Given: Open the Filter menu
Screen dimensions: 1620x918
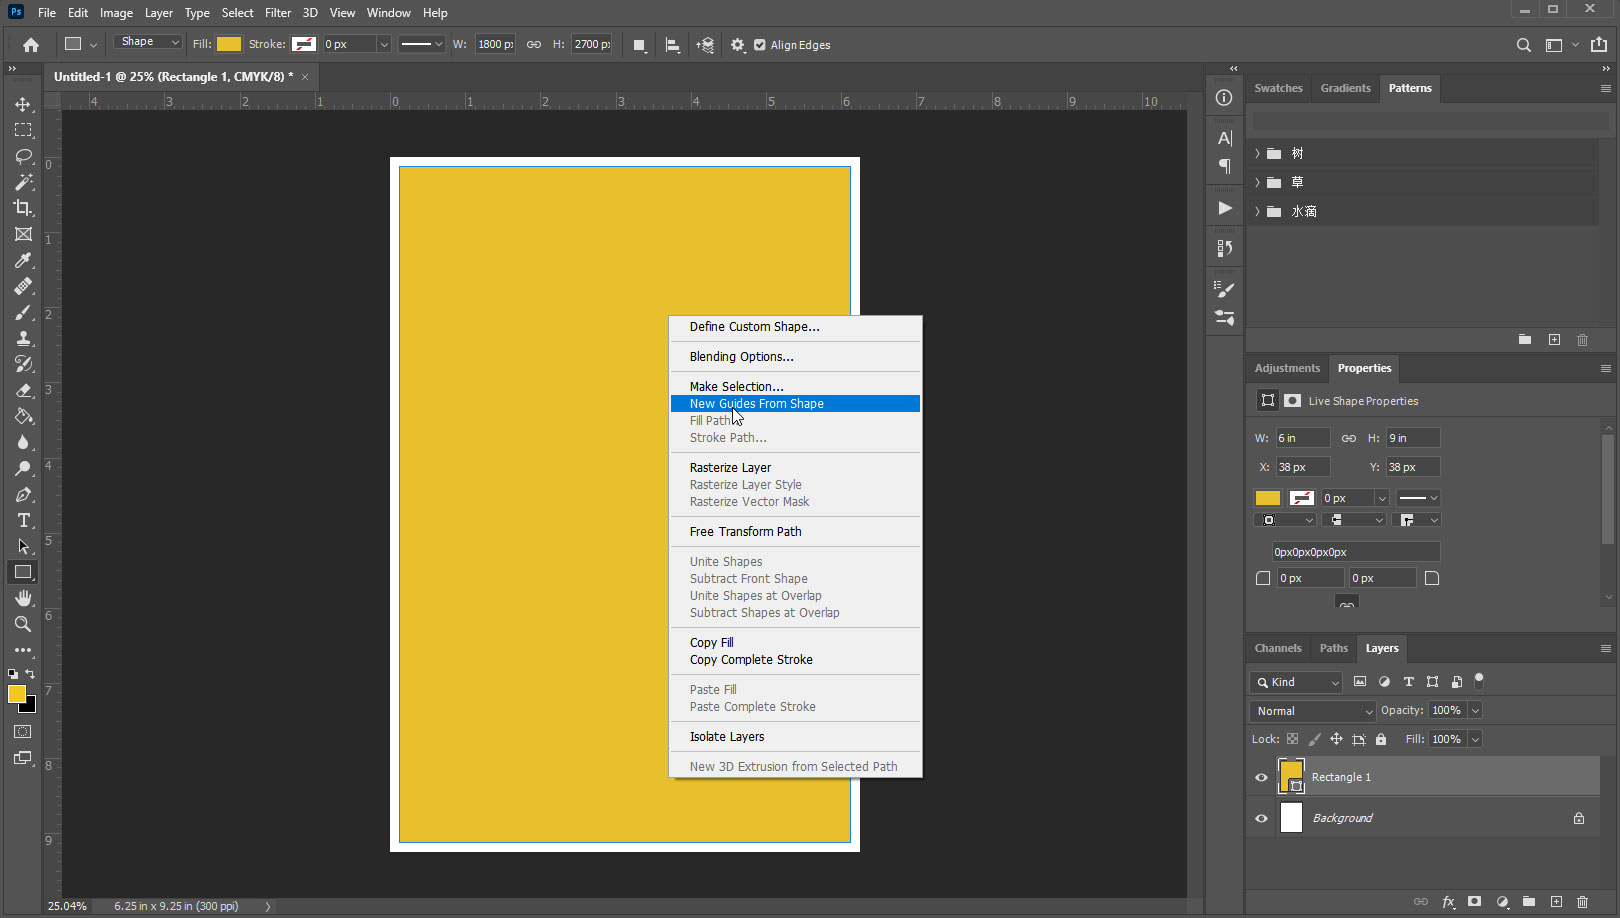Looking at the screenshot, I should coord(278,13).
